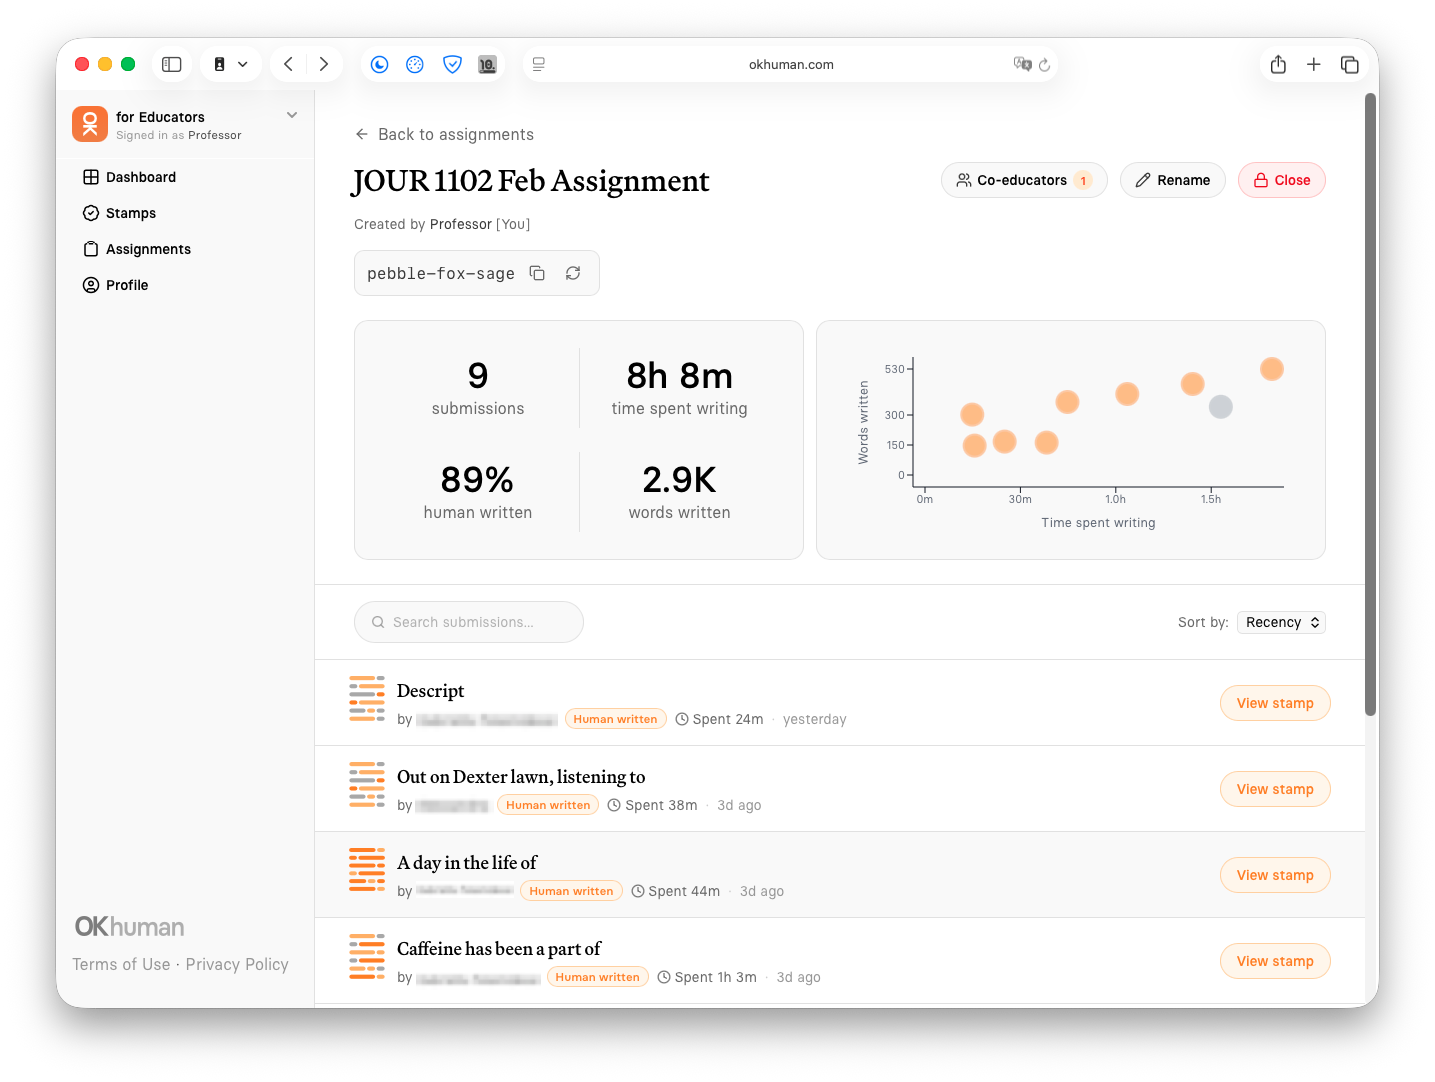Open the Co-educators button
Image resolution: width=1435 pixels, height=1082 pixels.
coord(1024,180)
